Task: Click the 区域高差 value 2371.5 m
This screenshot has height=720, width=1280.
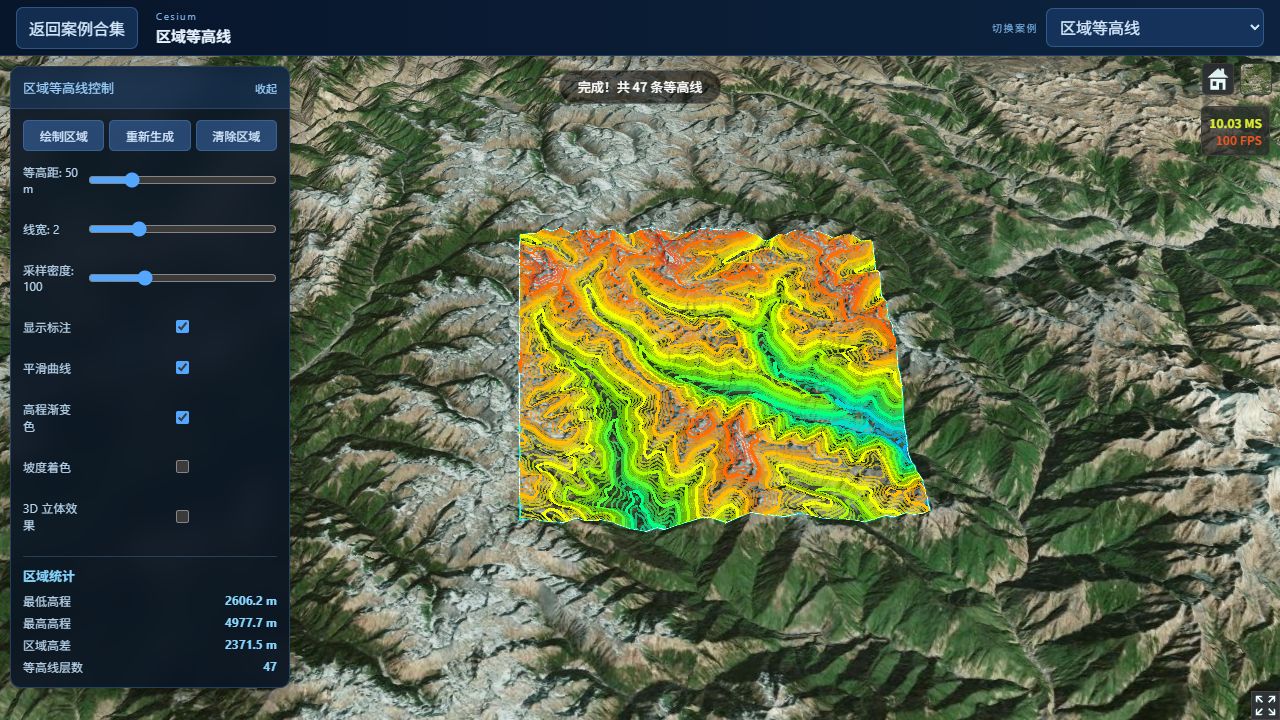Action: tap(250, 645)
